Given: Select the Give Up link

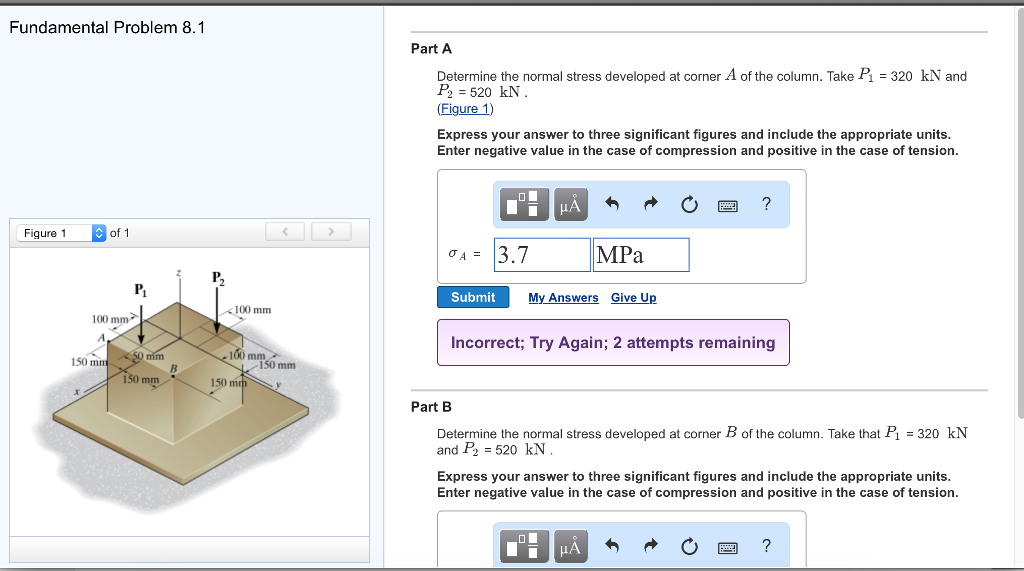Looking at the screenshot, I should pos(633,298).
